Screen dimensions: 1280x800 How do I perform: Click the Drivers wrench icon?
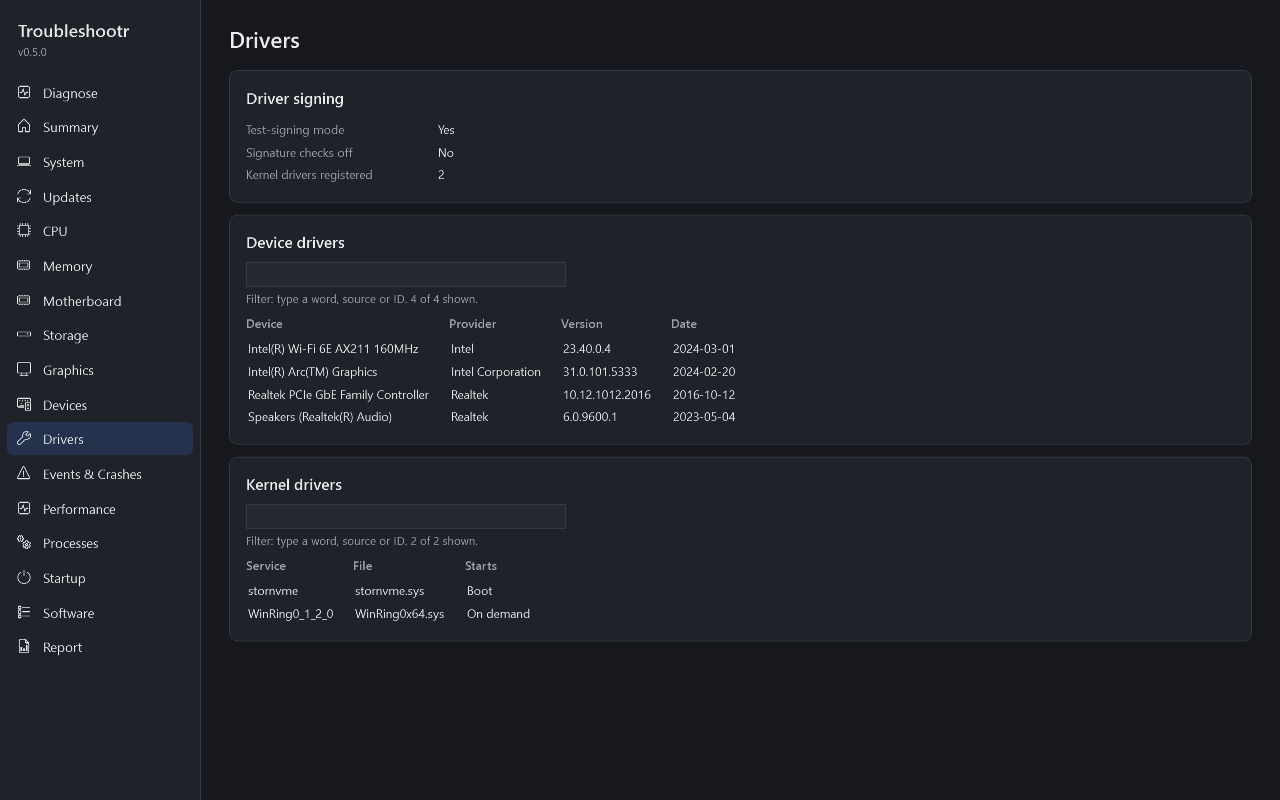(x=24, y=439)
